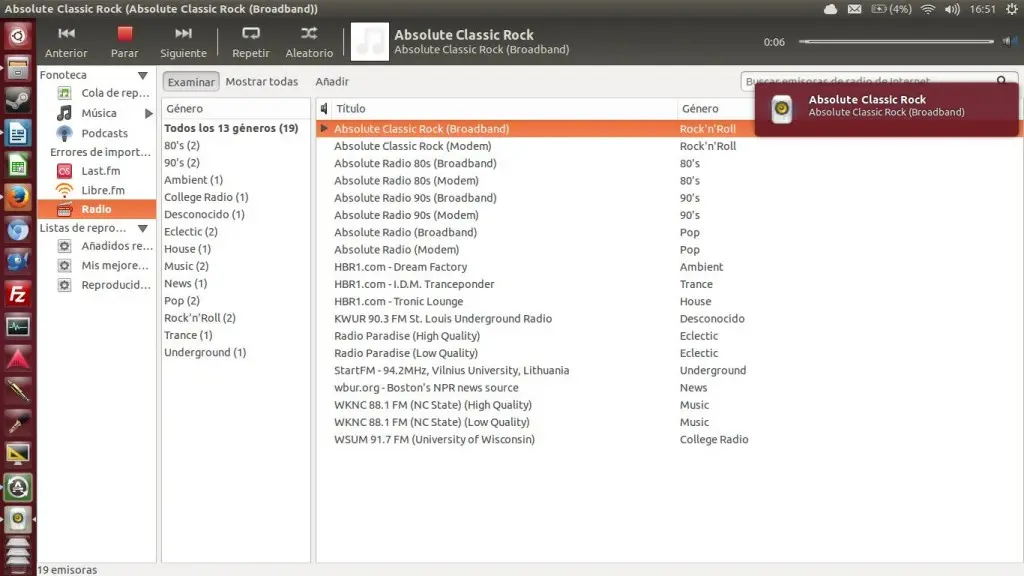Click the album art placeholder in the toolbar
Screen dimensions: 1024x576
(370, 42)
